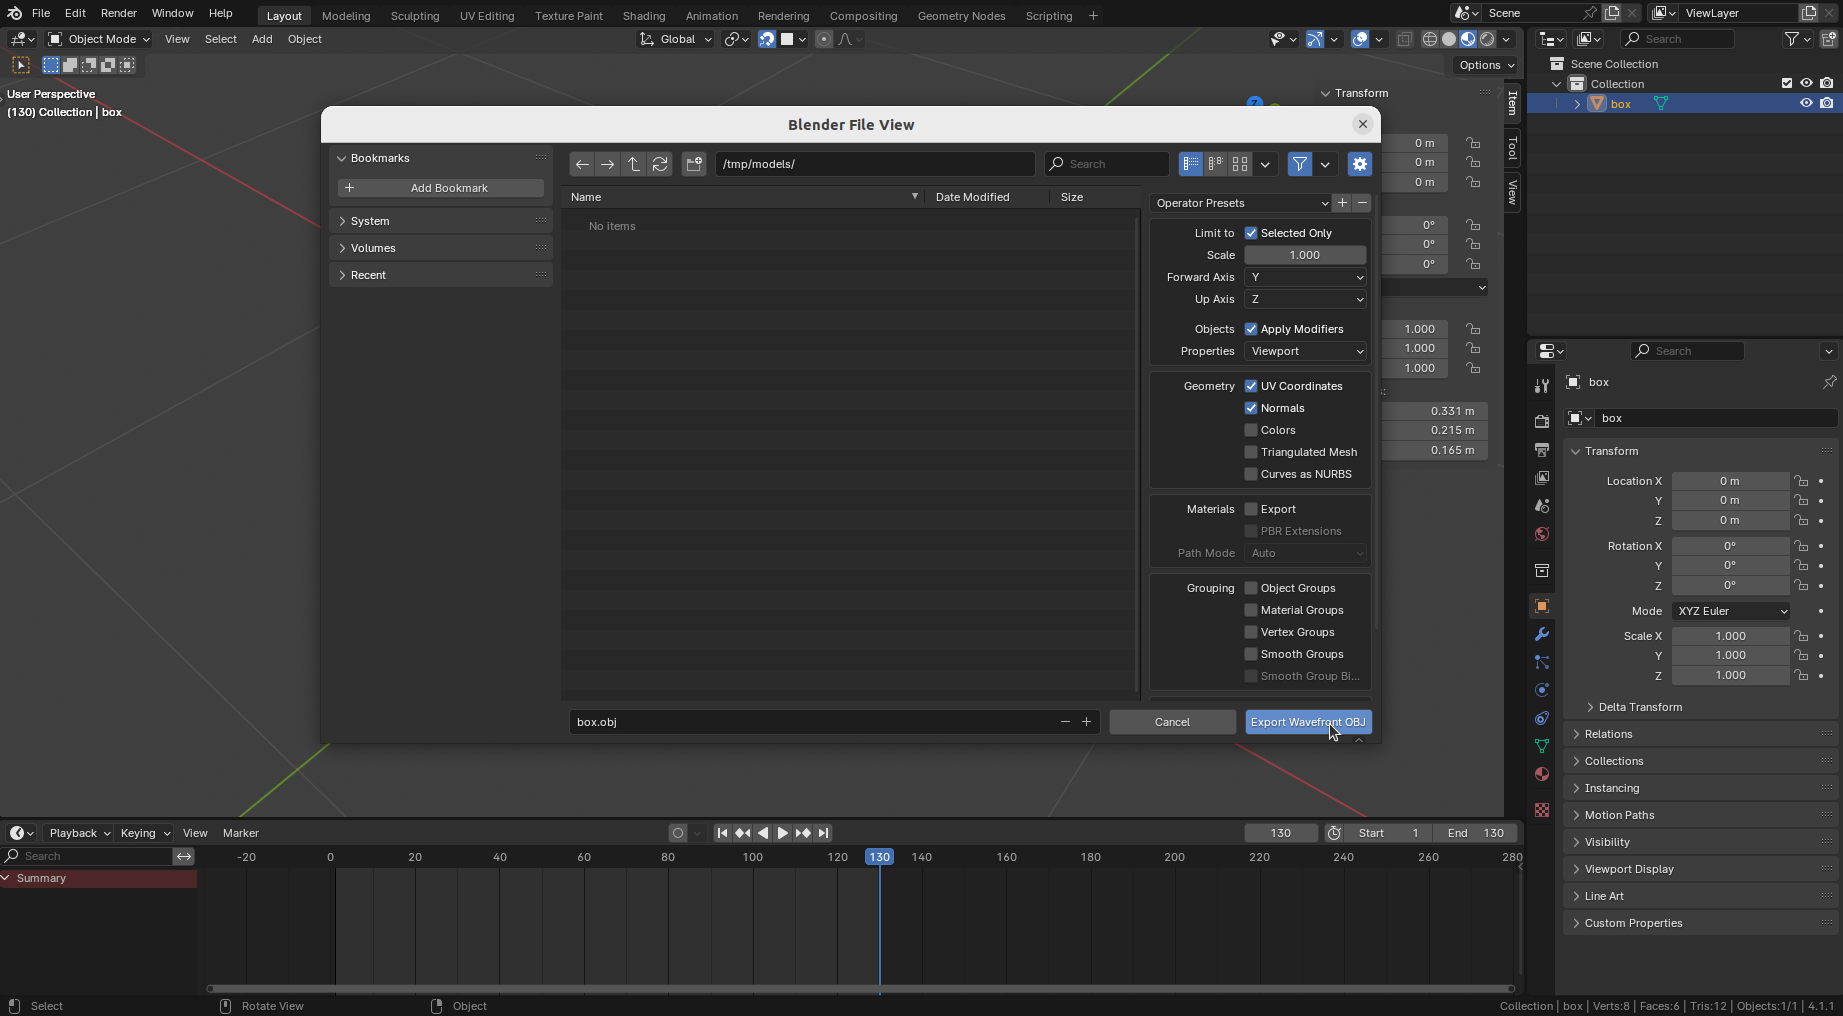
Task: Enable Object Groups checkbox
Action: (1251, 588)
